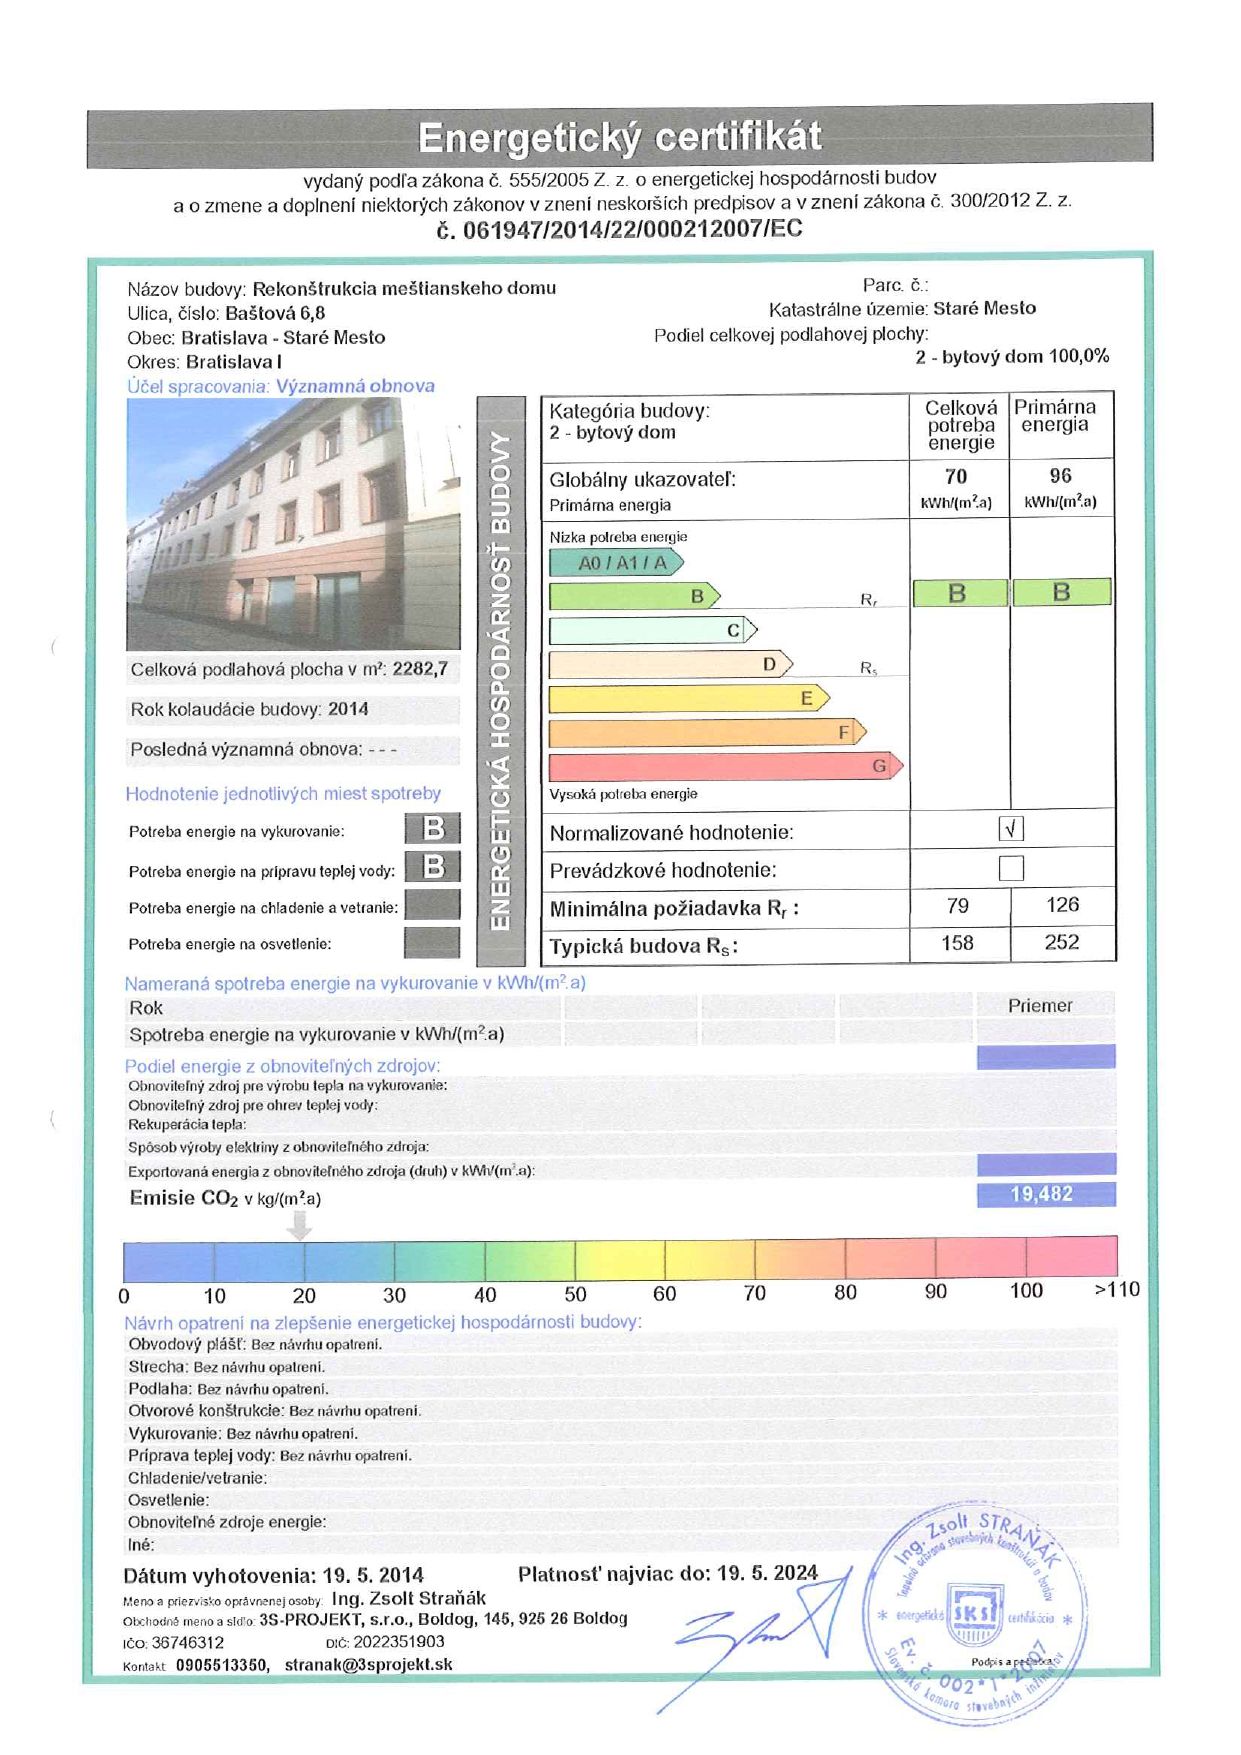
Task: Click the CO2 emission arrow marker on scale
Action: [299, 1225]
